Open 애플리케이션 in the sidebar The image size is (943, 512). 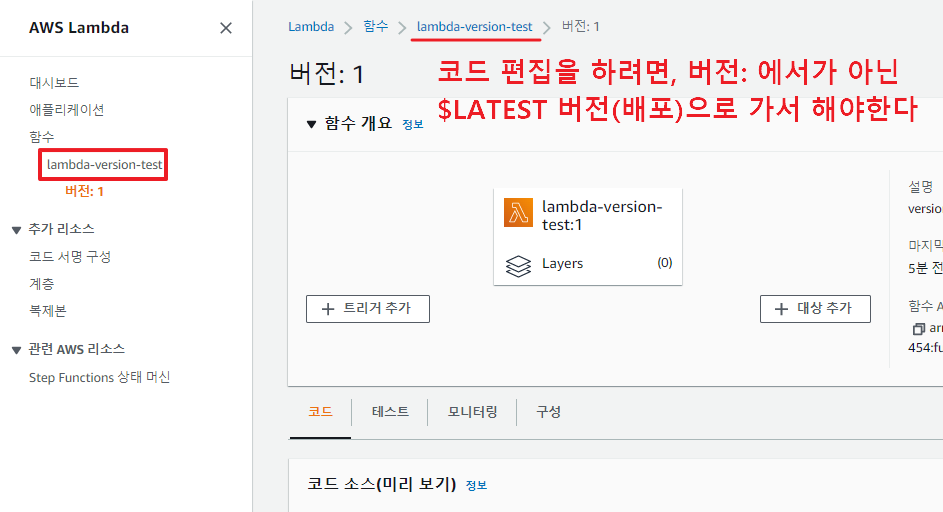point(67,109)
